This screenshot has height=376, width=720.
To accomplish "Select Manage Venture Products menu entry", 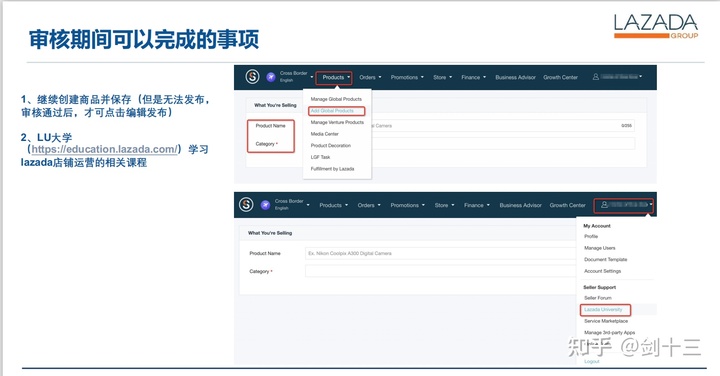I will (337, 123).
